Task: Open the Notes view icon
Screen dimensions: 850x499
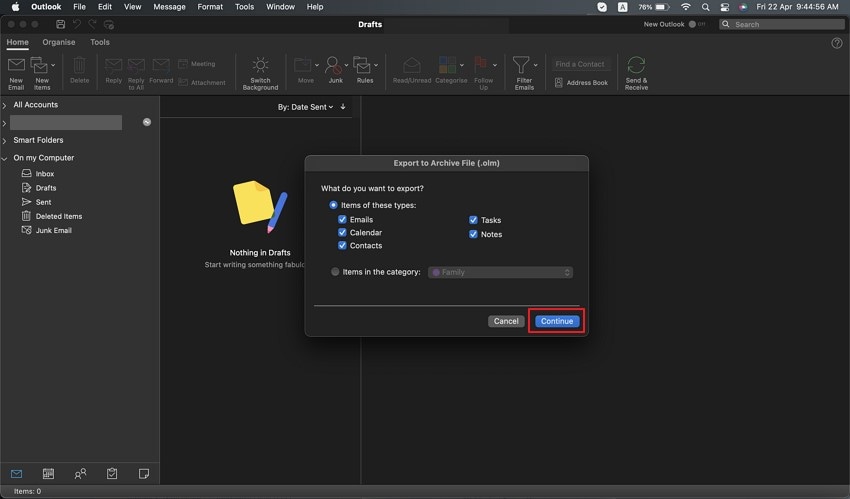Action: tap(144, 474)
